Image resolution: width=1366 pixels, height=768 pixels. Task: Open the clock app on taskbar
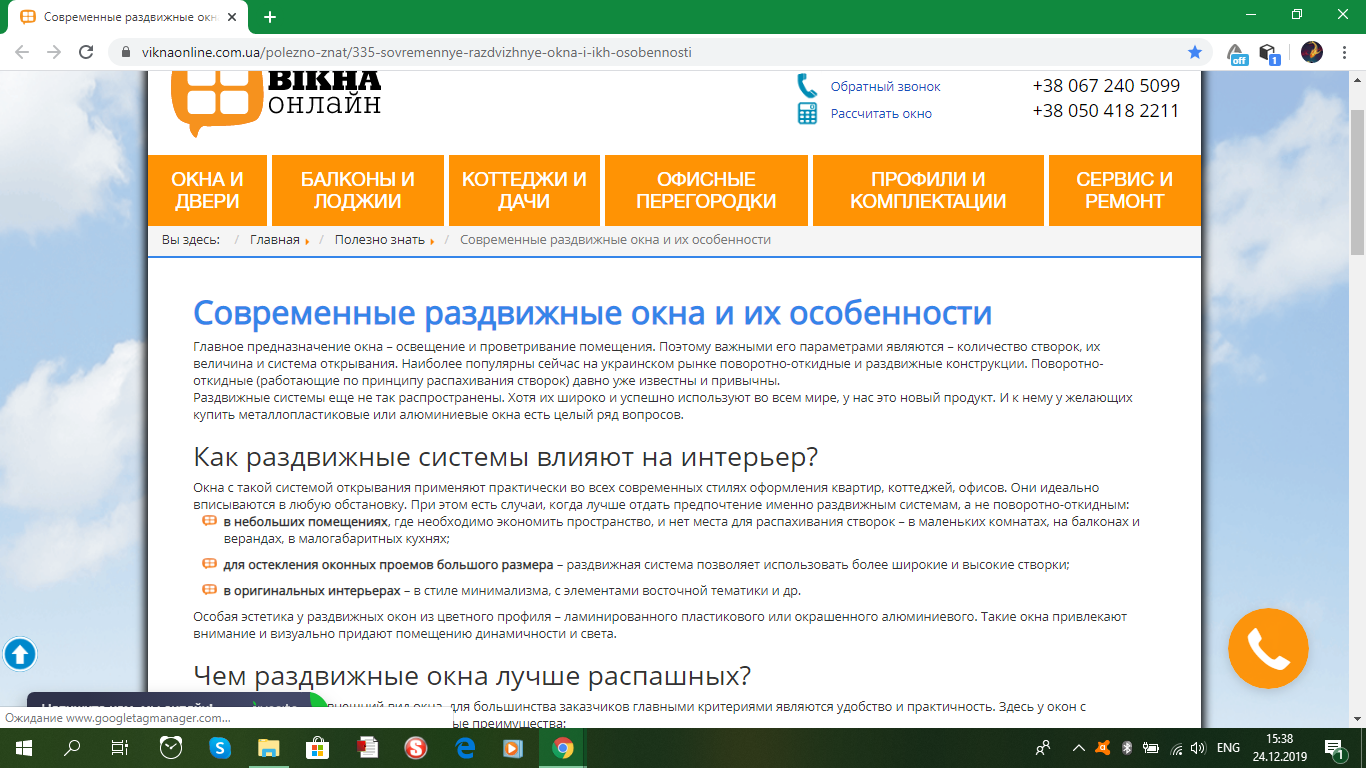coord(171,747)
